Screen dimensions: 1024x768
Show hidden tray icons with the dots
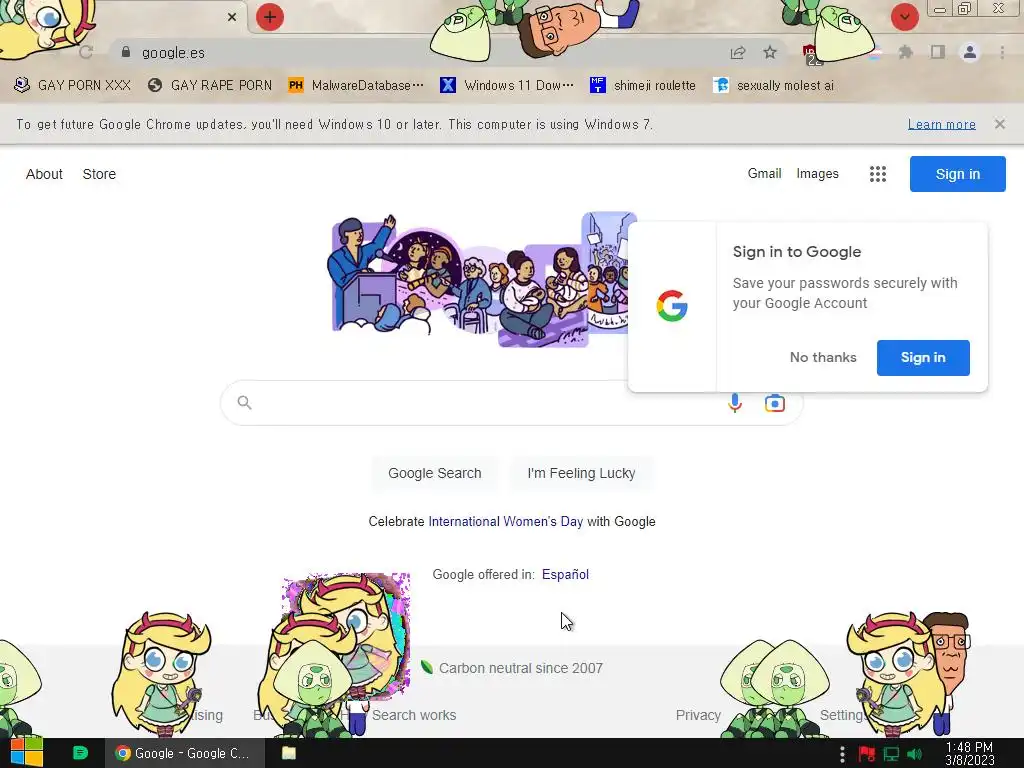[x=842, y=754]
